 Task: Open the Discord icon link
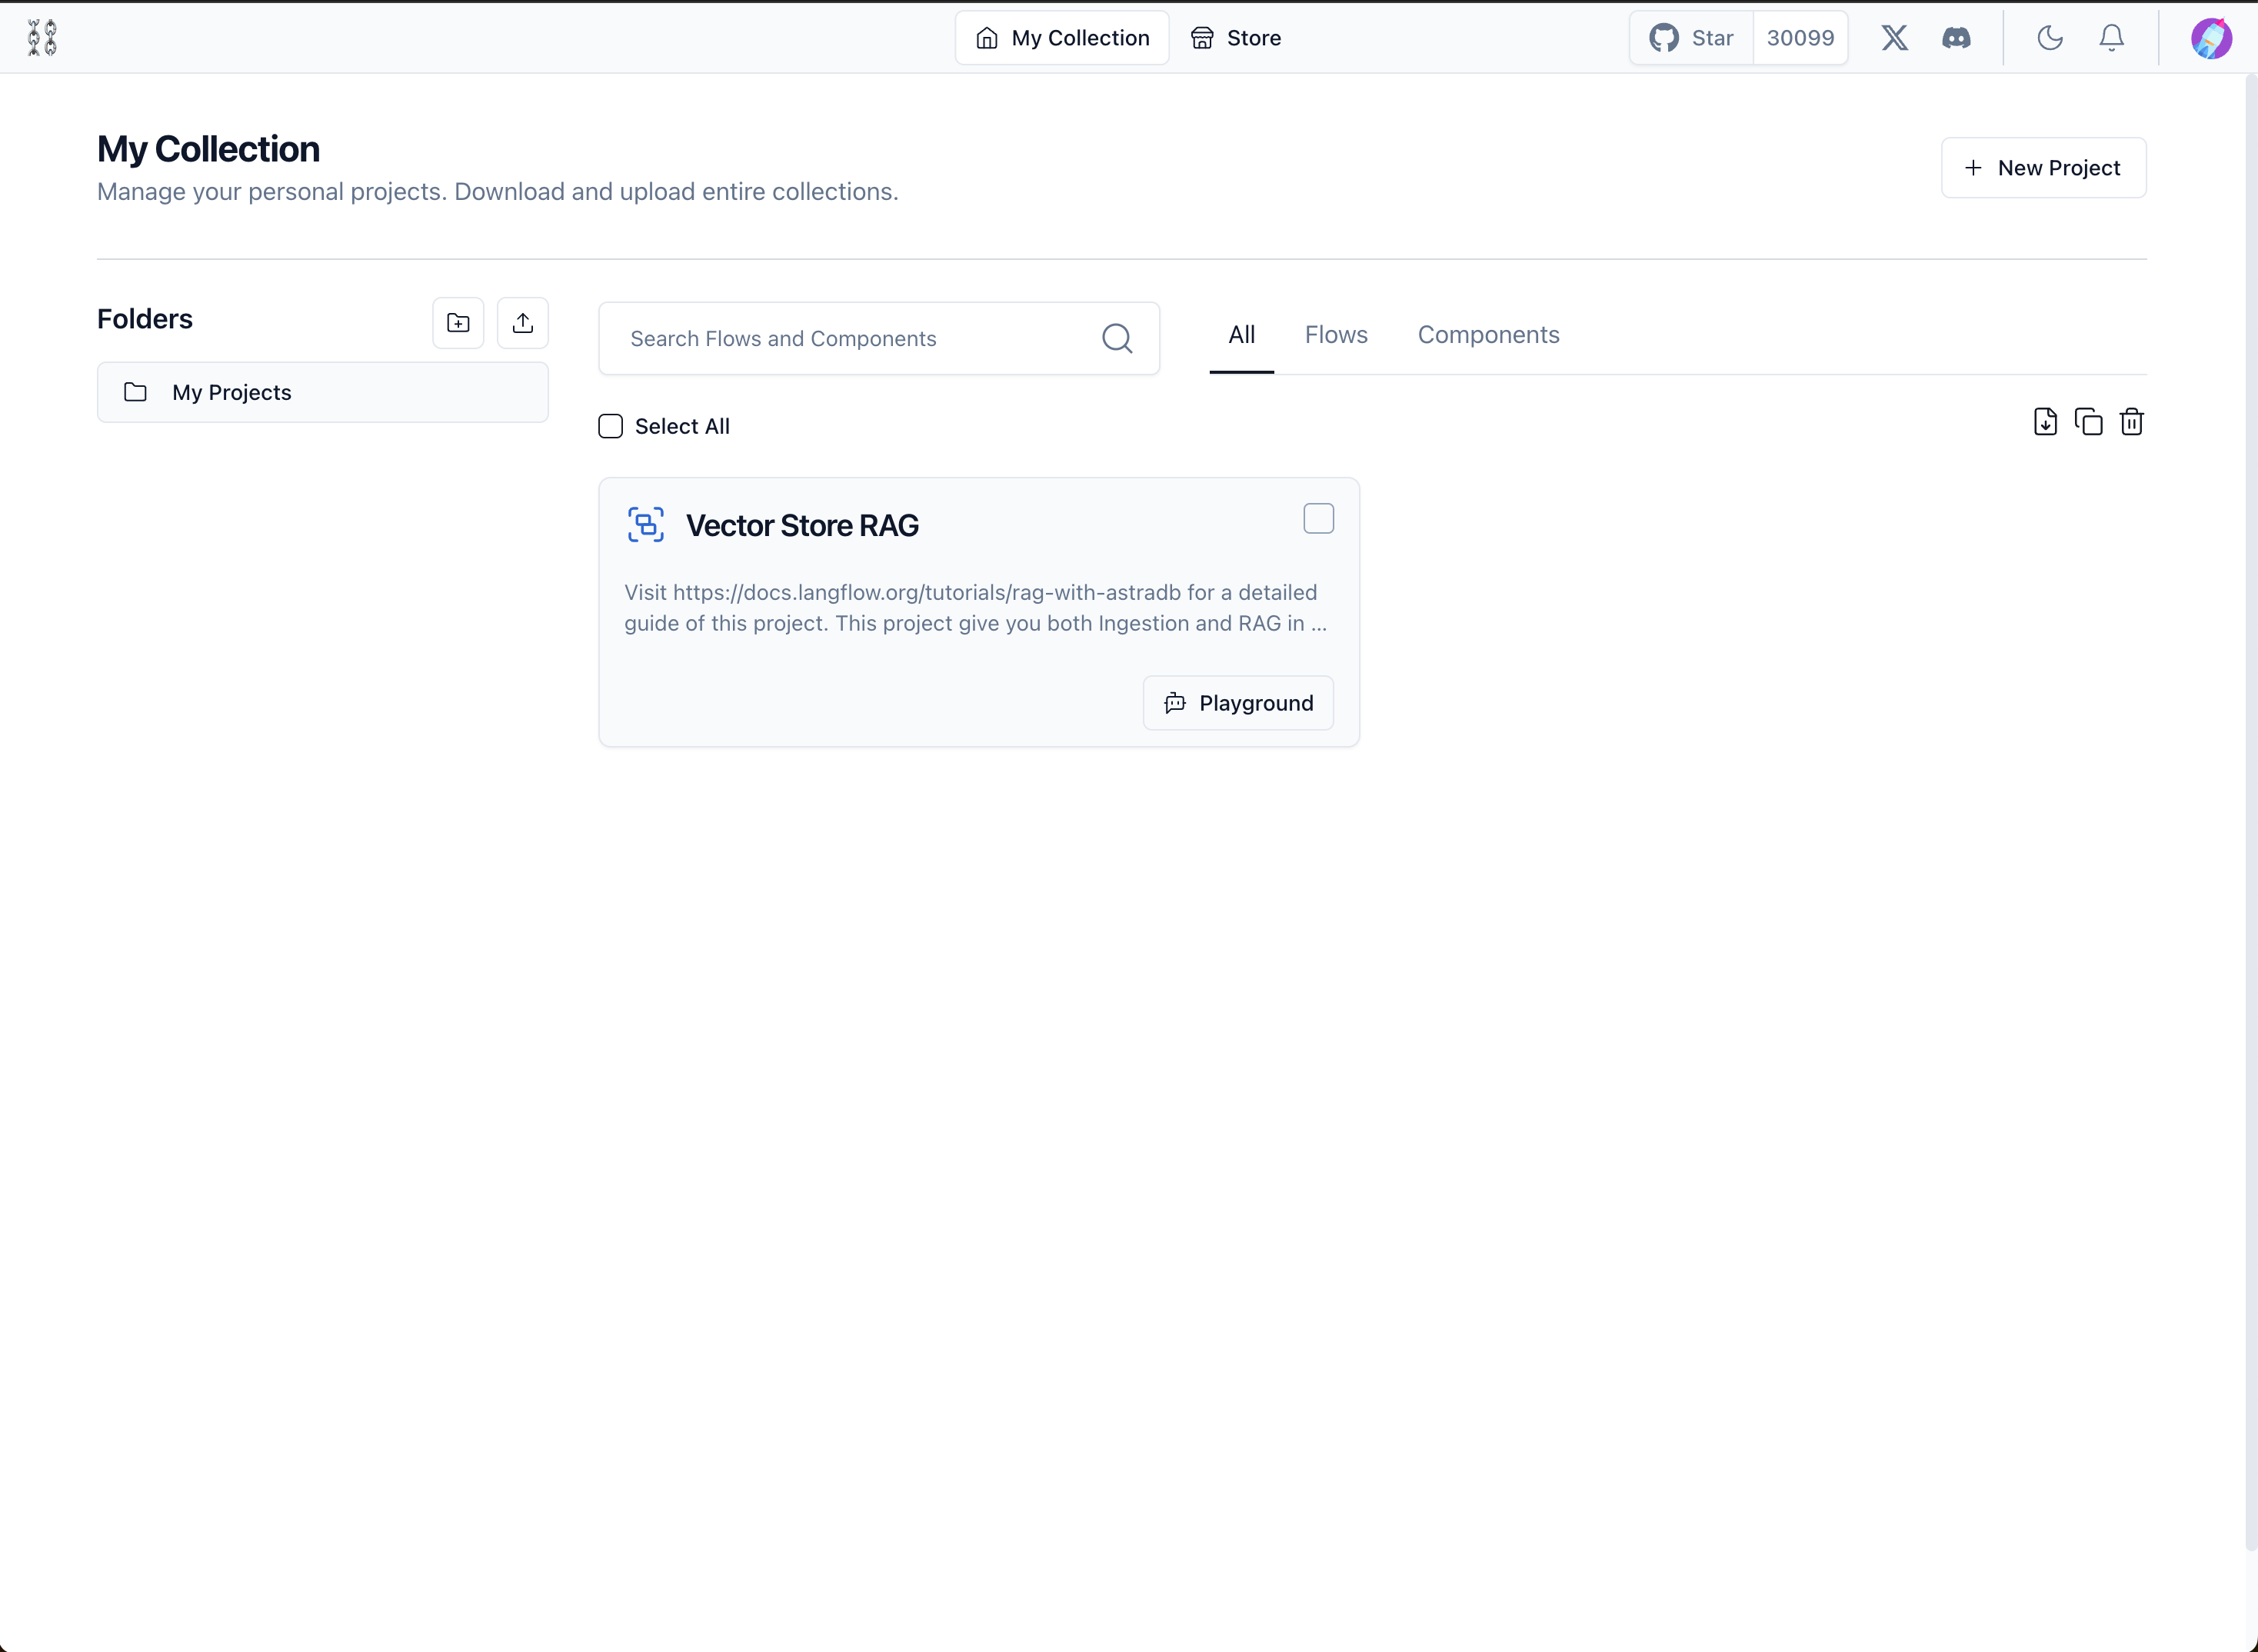click(1956, 38)
